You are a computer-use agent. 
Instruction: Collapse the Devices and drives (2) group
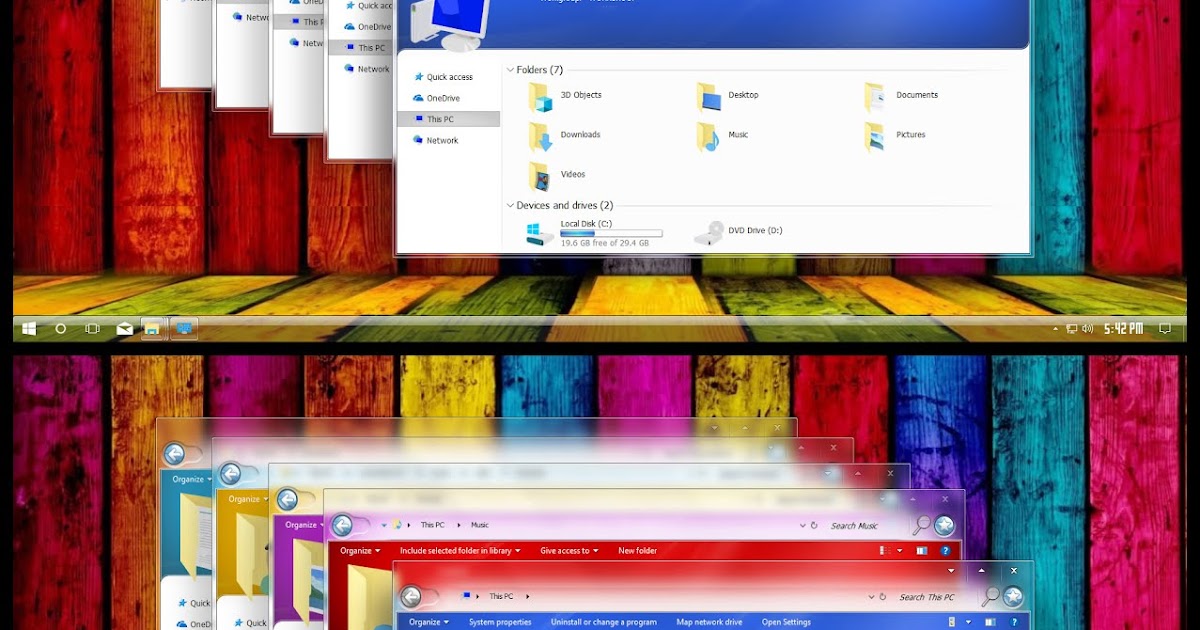[510, 206]
